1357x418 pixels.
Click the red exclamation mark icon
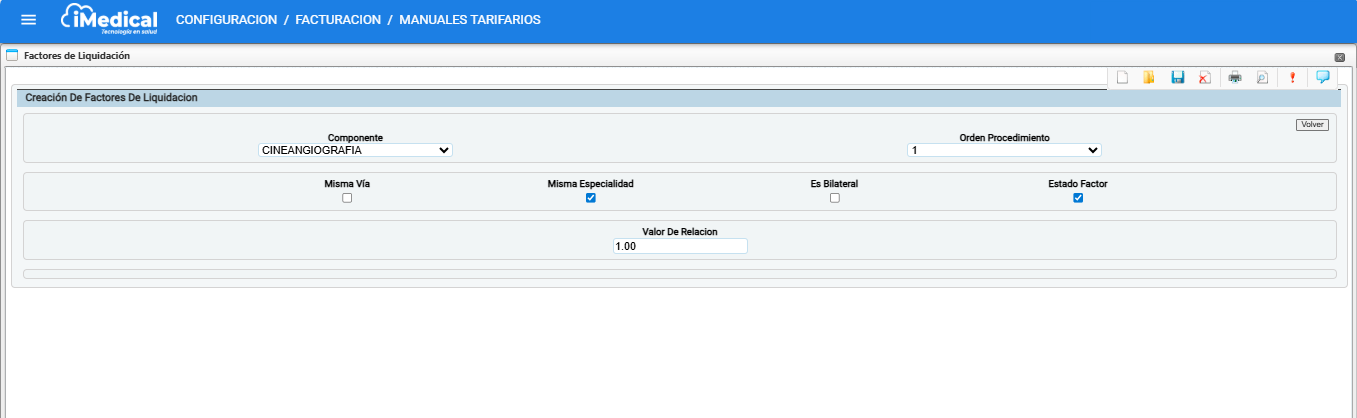(1292, 78)
